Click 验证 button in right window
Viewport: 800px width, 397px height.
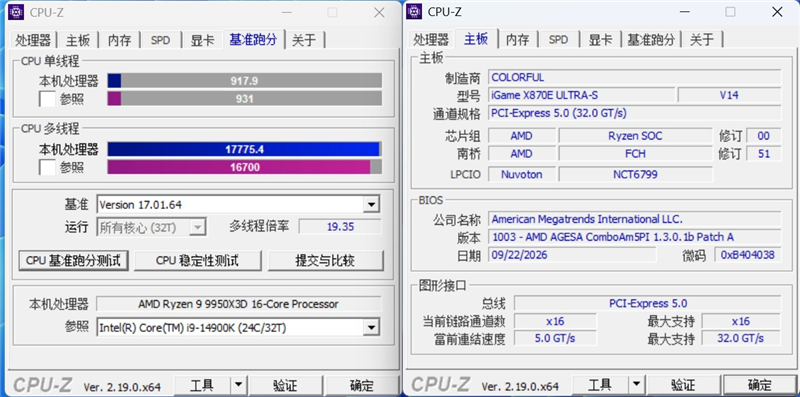683,385
